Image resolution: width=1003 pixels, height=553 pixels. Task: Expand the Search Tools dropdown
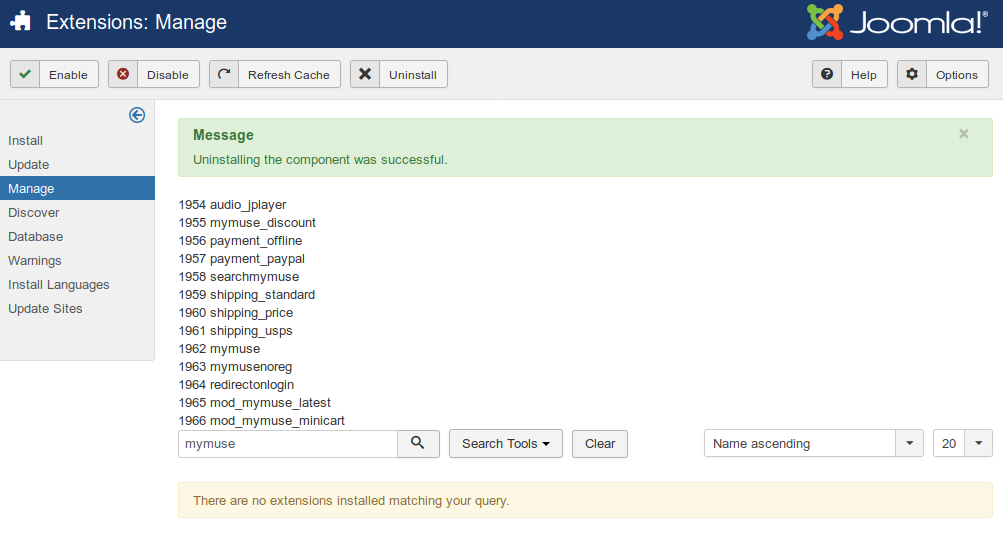[505, 444]
